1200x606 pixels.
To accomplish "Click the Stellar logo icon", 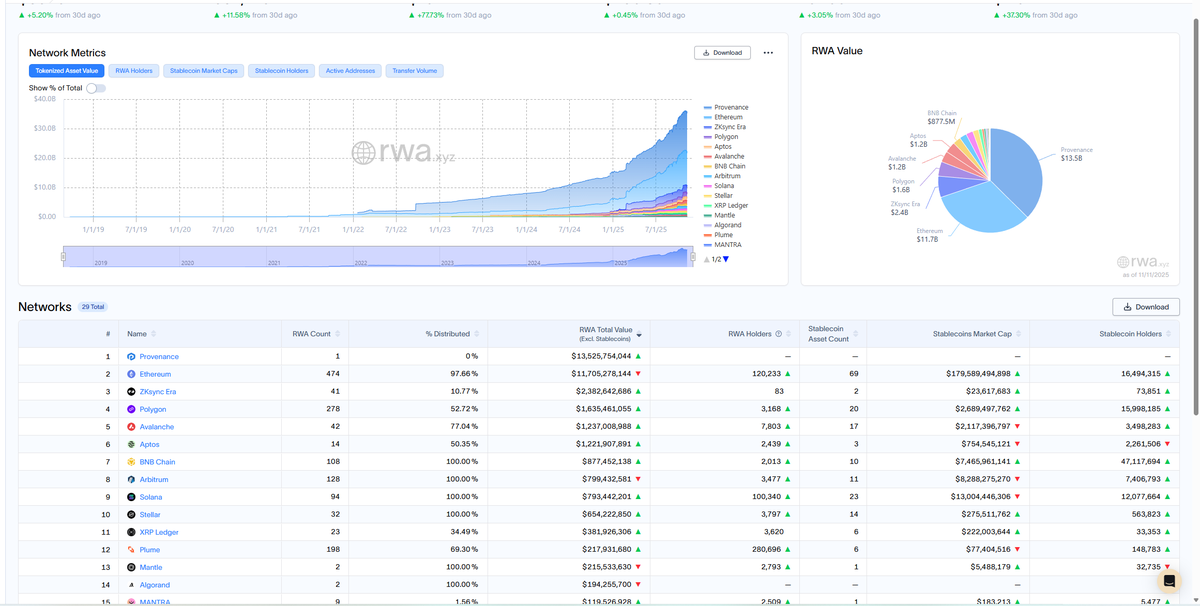I will (x=131, y=514).
